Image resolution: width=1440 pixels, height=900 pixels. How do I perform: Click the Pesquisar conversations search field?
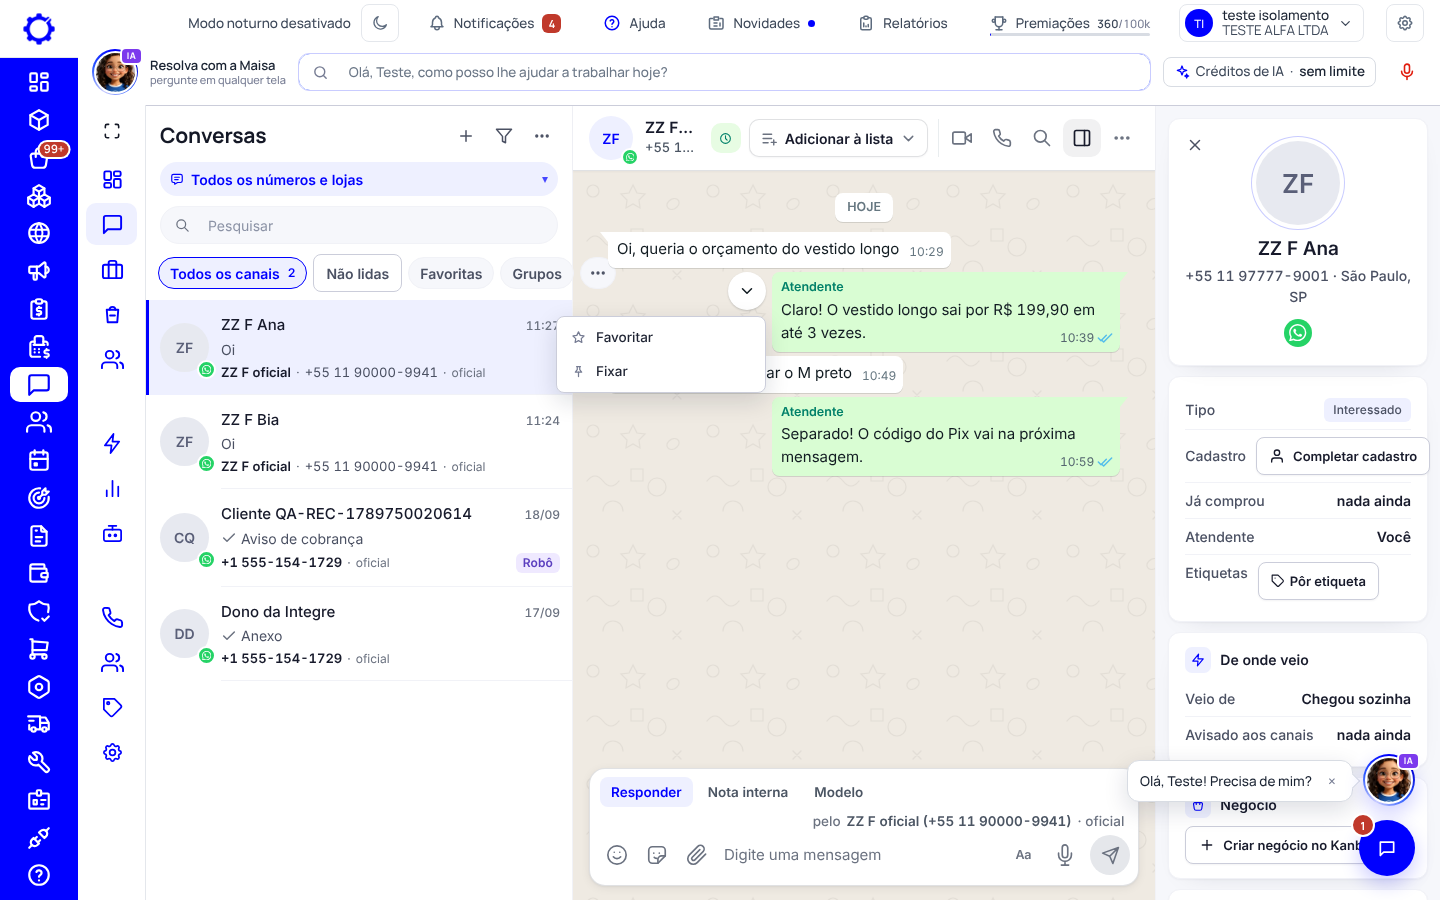click(x=359, y=226)
